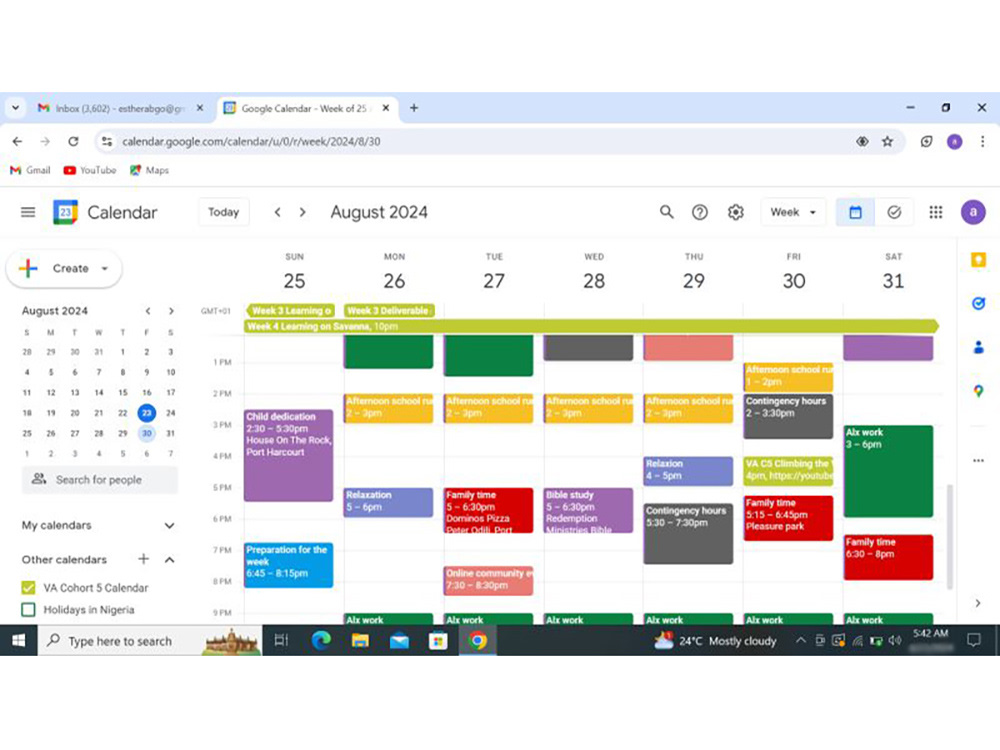This screenshot has height=750, width=1000.
Task: Collapse the side panel chevron
Action: 978,603
